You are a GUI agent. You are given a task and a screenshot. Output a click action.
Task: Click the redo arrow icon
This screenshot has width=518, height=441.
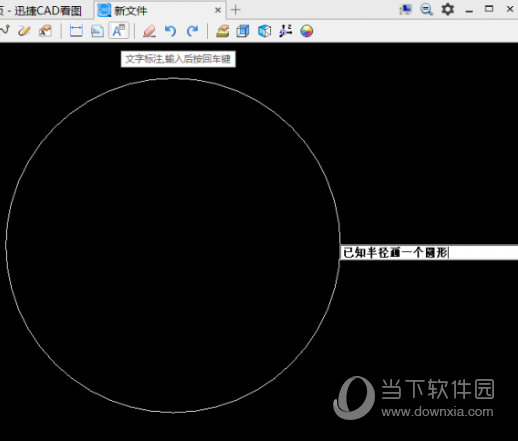pyautogui.click(x=192, y=31)
